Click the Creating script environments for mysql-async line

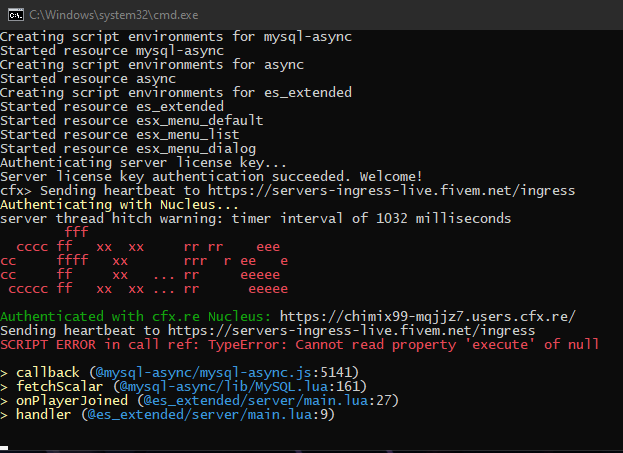(x=176, y=37)
